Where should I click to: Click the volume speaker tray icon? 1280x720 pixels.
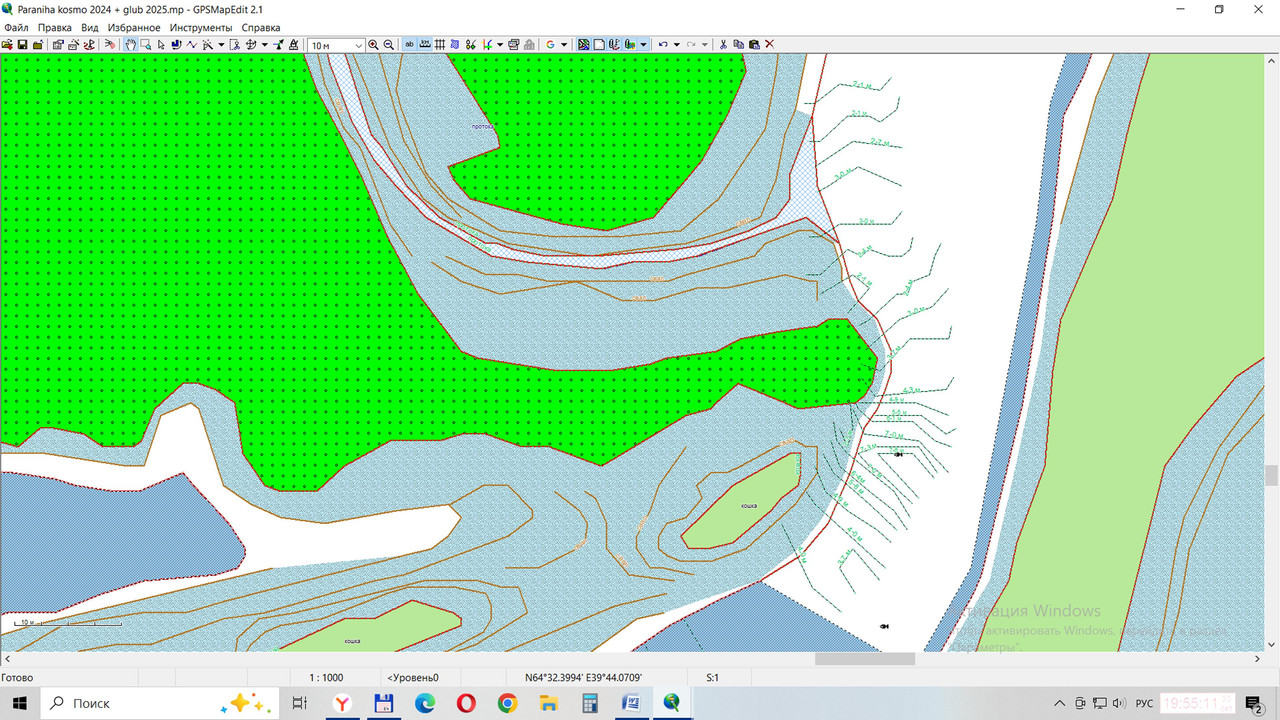pyautogui.click(x=1118, y=703)
